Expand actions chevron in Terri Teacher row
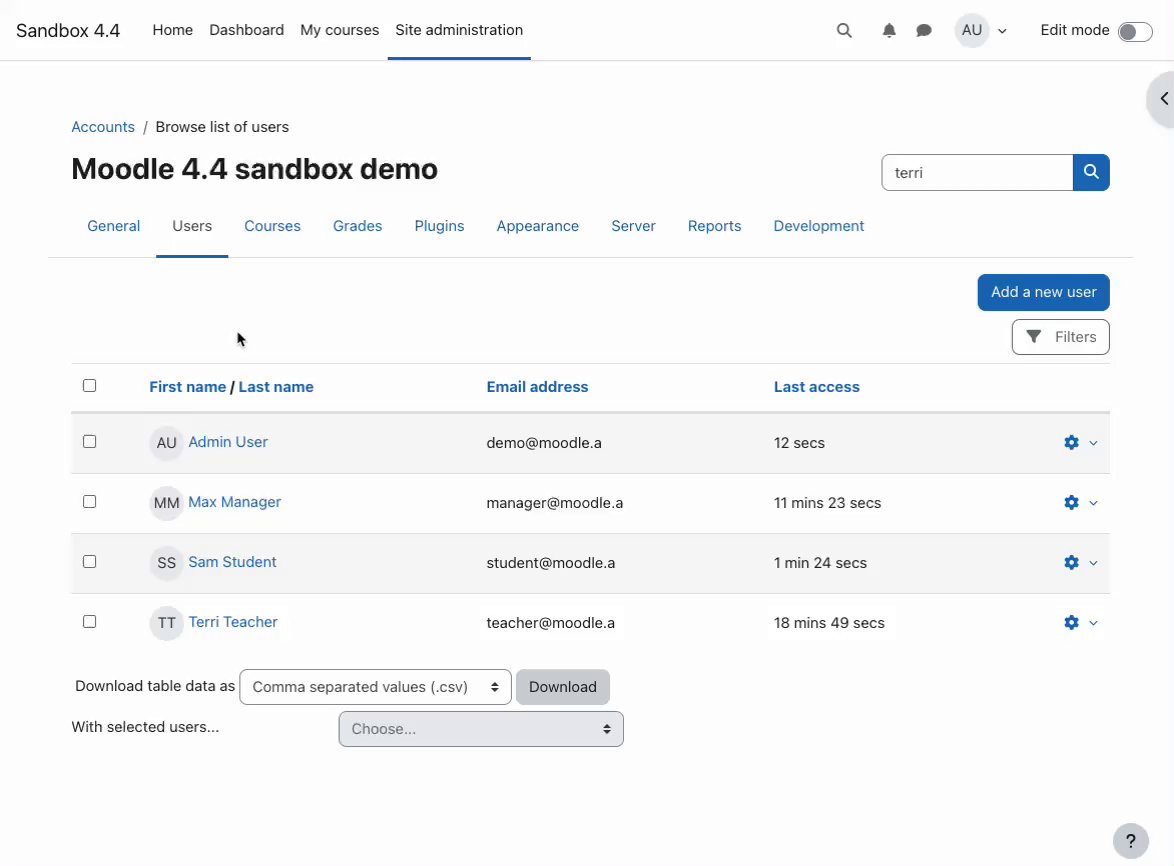The width and height of the screenshot is (1174, 866). click(x=1093, y=623)
